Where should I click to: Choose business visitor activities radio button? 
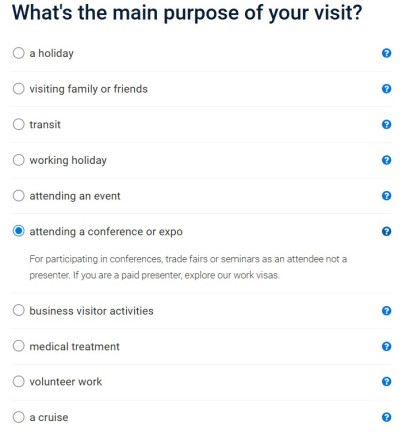click(x=19, y=310)
